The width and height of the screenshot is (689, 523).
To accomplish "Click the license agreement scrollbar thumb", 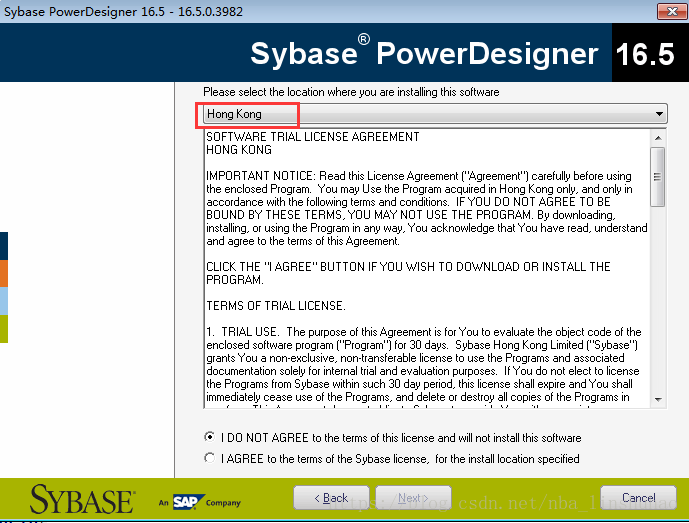I will 658,177.
